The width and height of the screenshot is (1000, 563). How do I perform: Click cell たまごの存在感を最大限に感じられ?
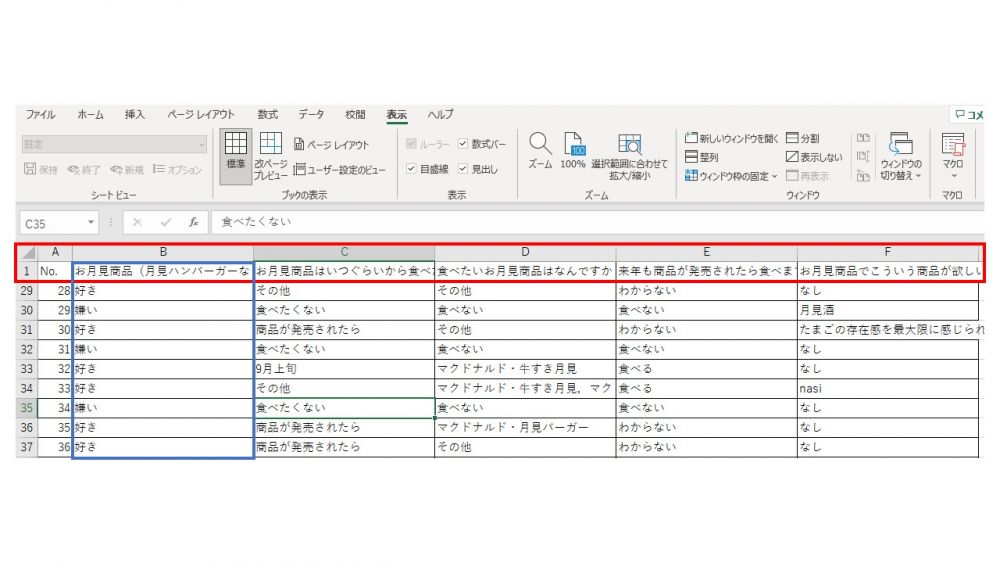pos(890,330)
